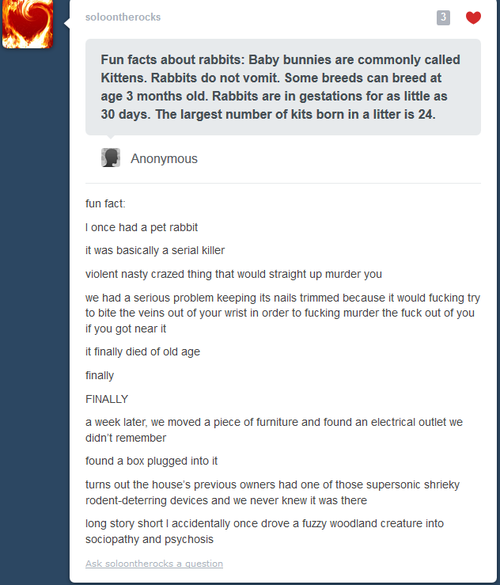Click the "fun fact:" opening line
This screenshot has width=500, height=585.
(106, 204)
